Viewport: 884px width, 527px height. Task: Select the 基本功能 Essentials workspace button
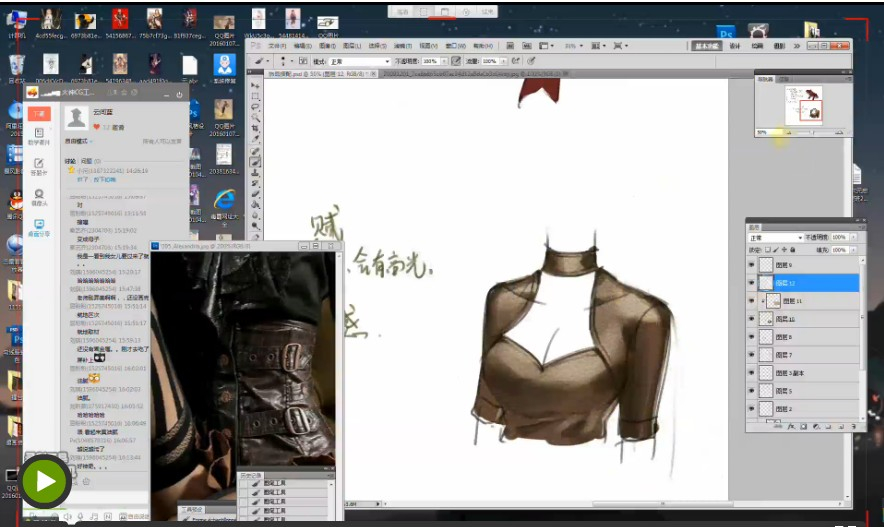(706, 46)
